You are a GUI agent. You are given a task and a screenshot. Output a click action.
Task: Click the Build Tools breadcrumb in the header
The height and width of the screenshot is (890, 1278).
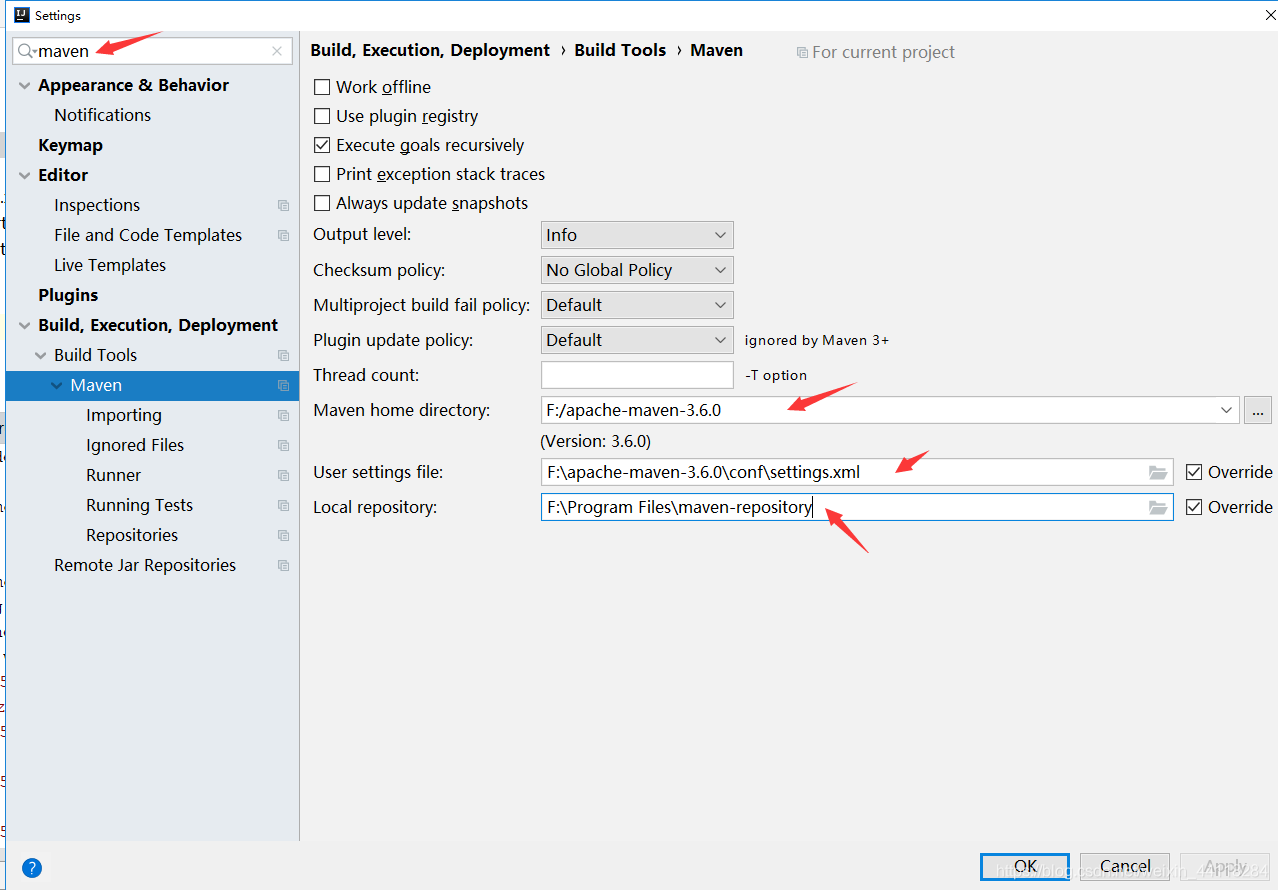click(620, 50)
